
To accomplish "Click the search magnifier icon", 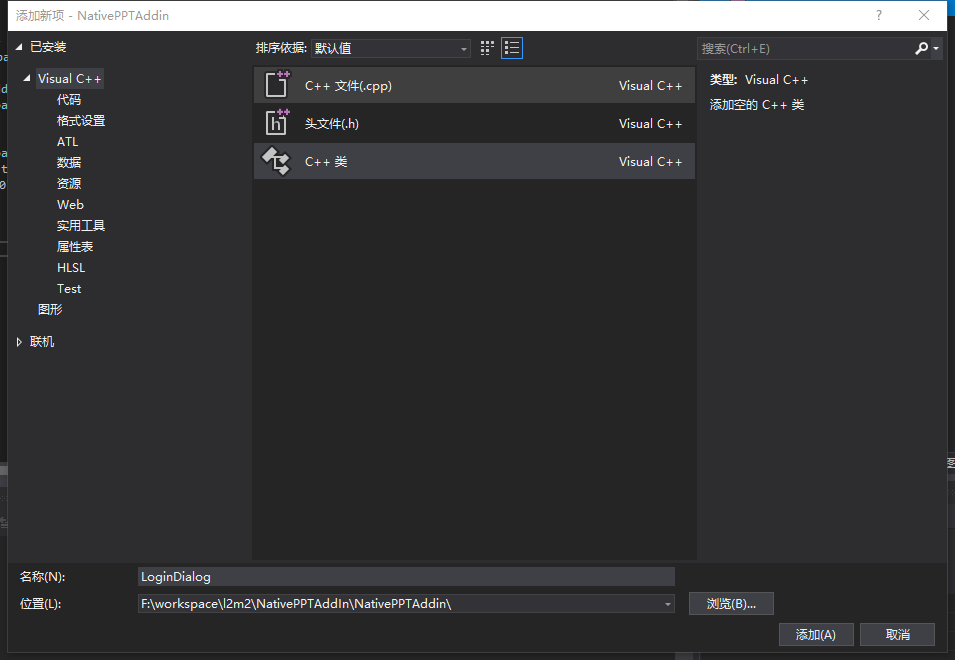I will (x=921, y=48).
